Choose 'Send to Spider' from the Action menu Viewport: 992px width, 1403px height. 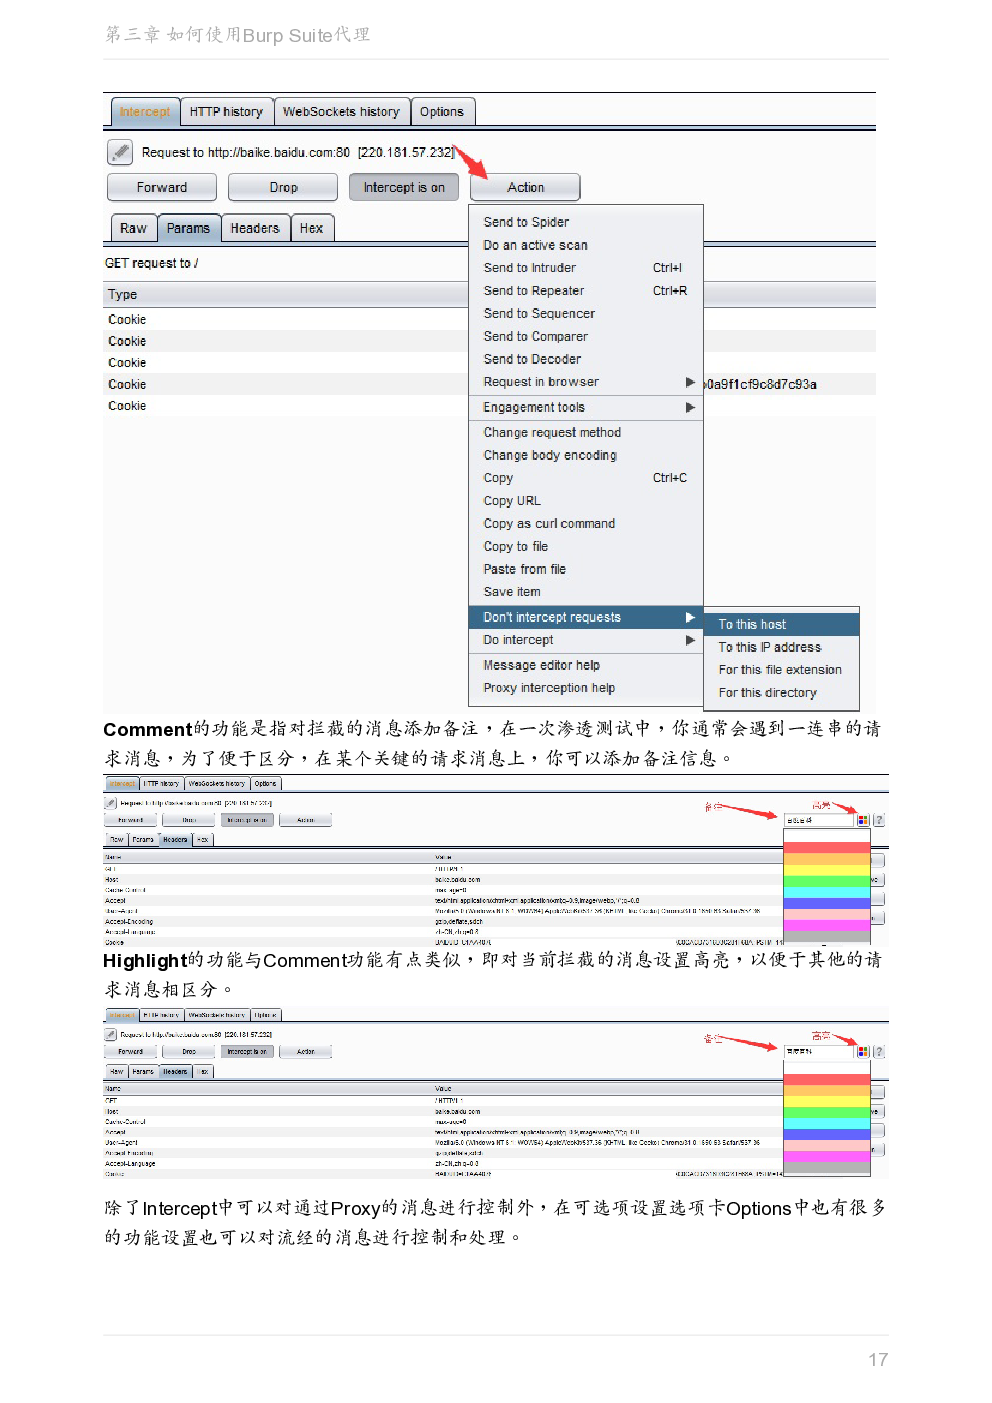point(586,222)
